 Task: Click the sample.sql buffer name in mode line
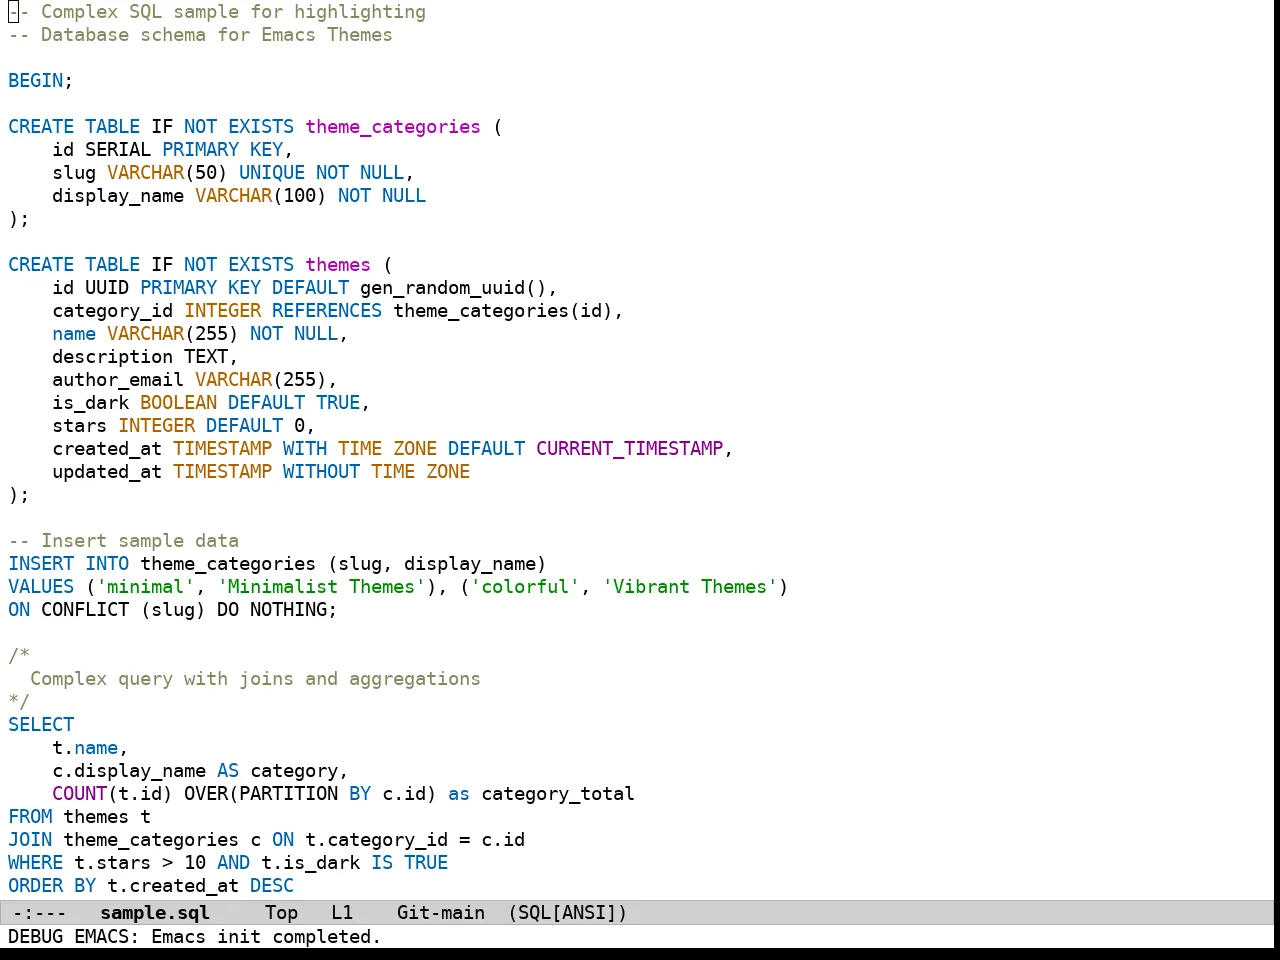155,912
